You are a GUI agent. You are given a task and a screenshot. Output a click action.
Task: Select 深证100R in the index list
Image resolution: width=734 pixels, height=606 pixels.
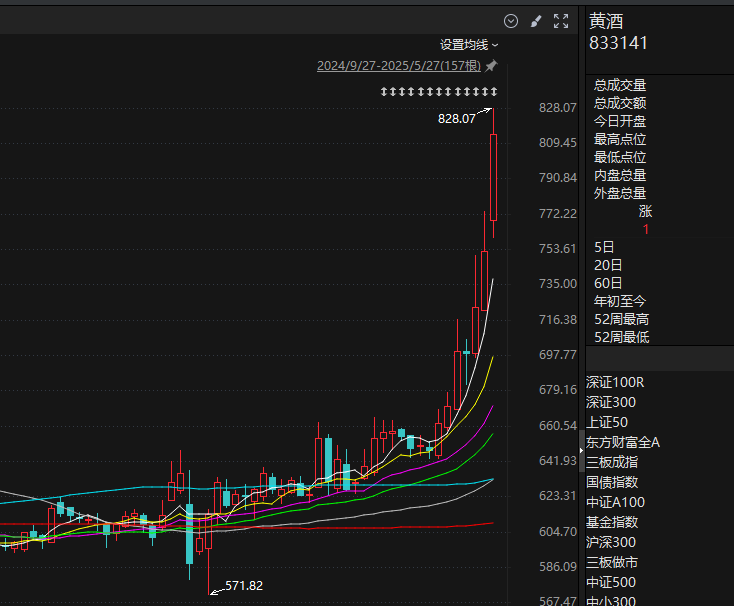[615, 382]
